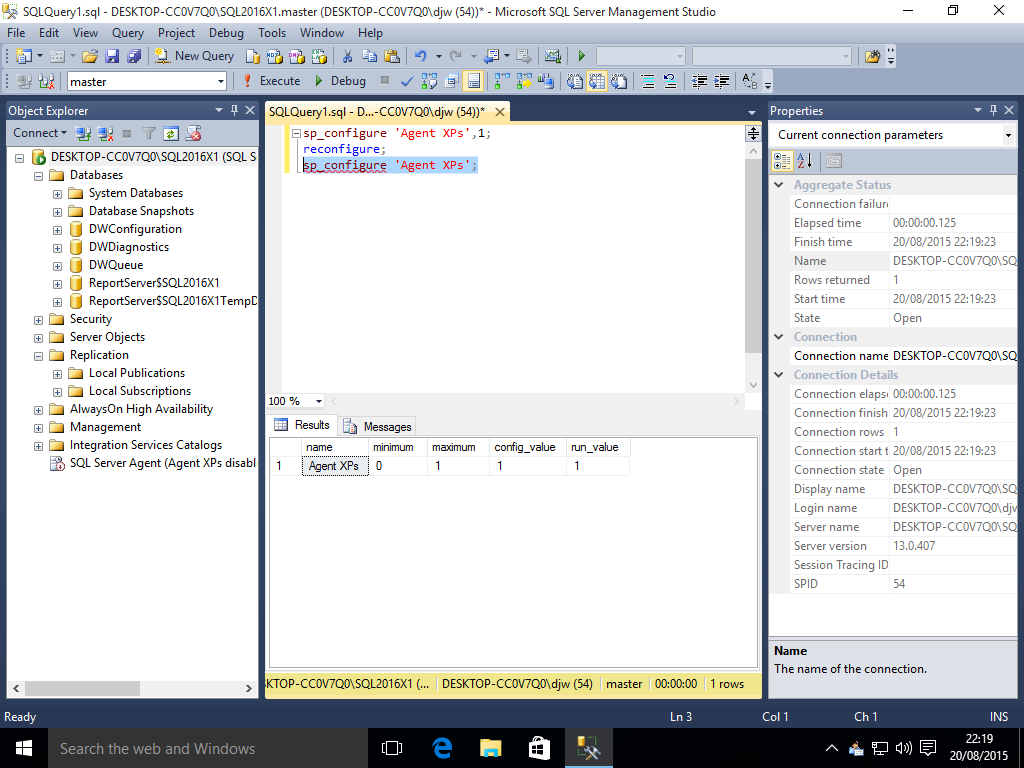The height and width of the screenshot is (768, 1024).
Task: Open the Current connection parameters dropdown
Action: tap(1007, 135)
